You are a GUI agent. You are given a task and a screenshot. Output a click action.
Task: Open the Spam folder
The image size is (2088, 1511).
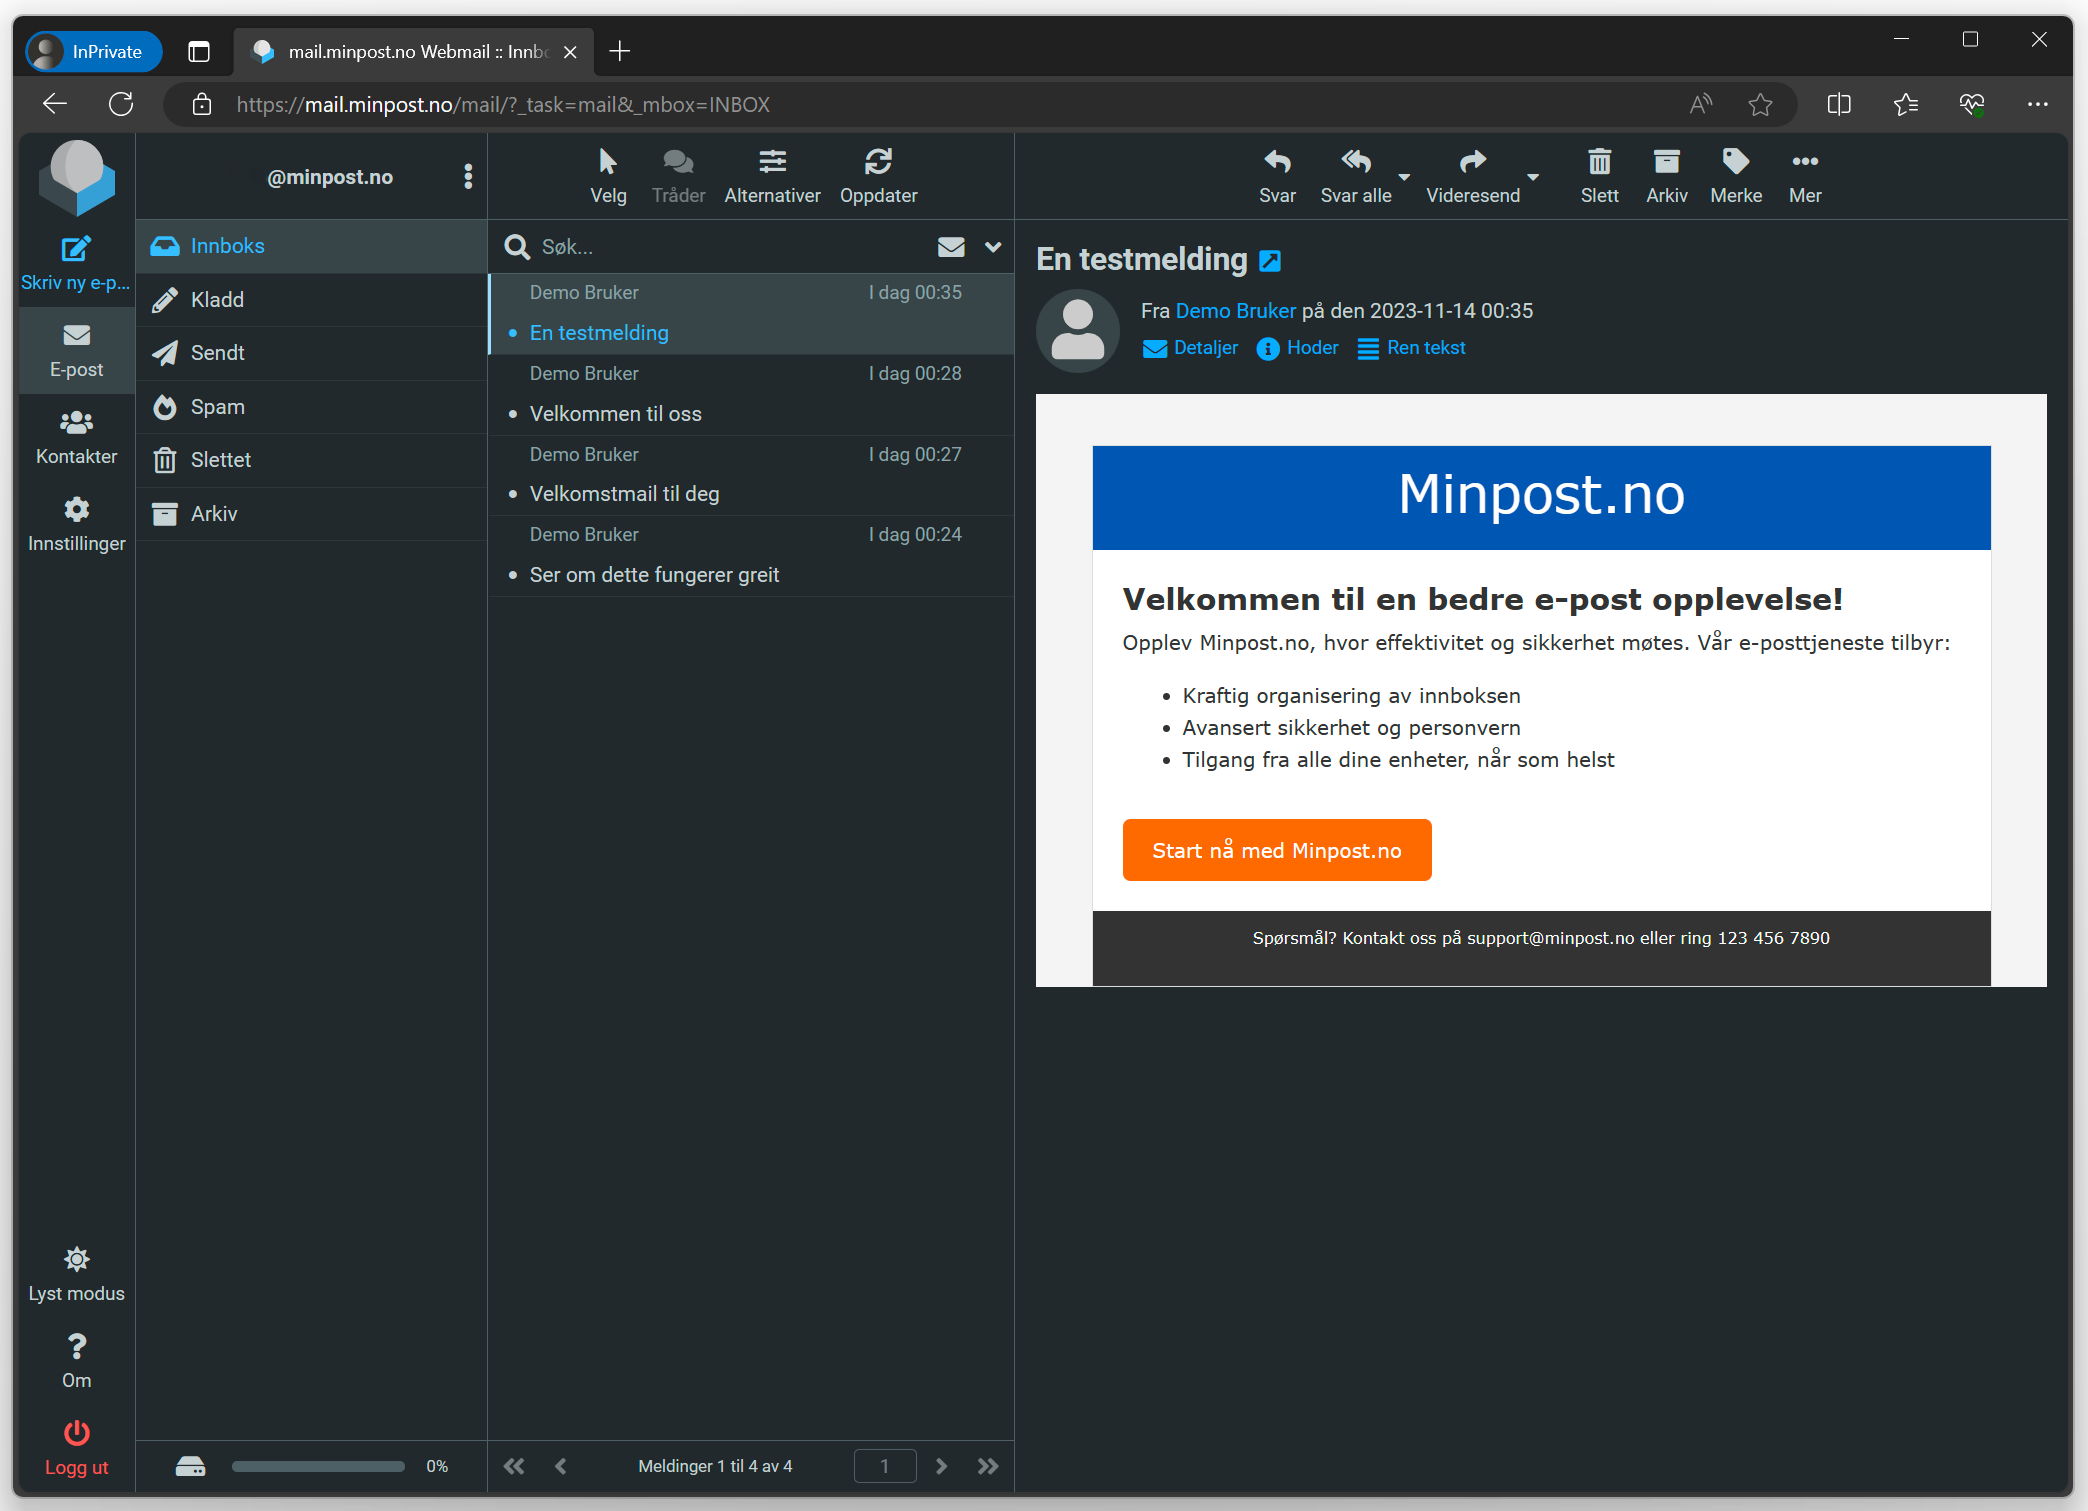coord(217,407)
